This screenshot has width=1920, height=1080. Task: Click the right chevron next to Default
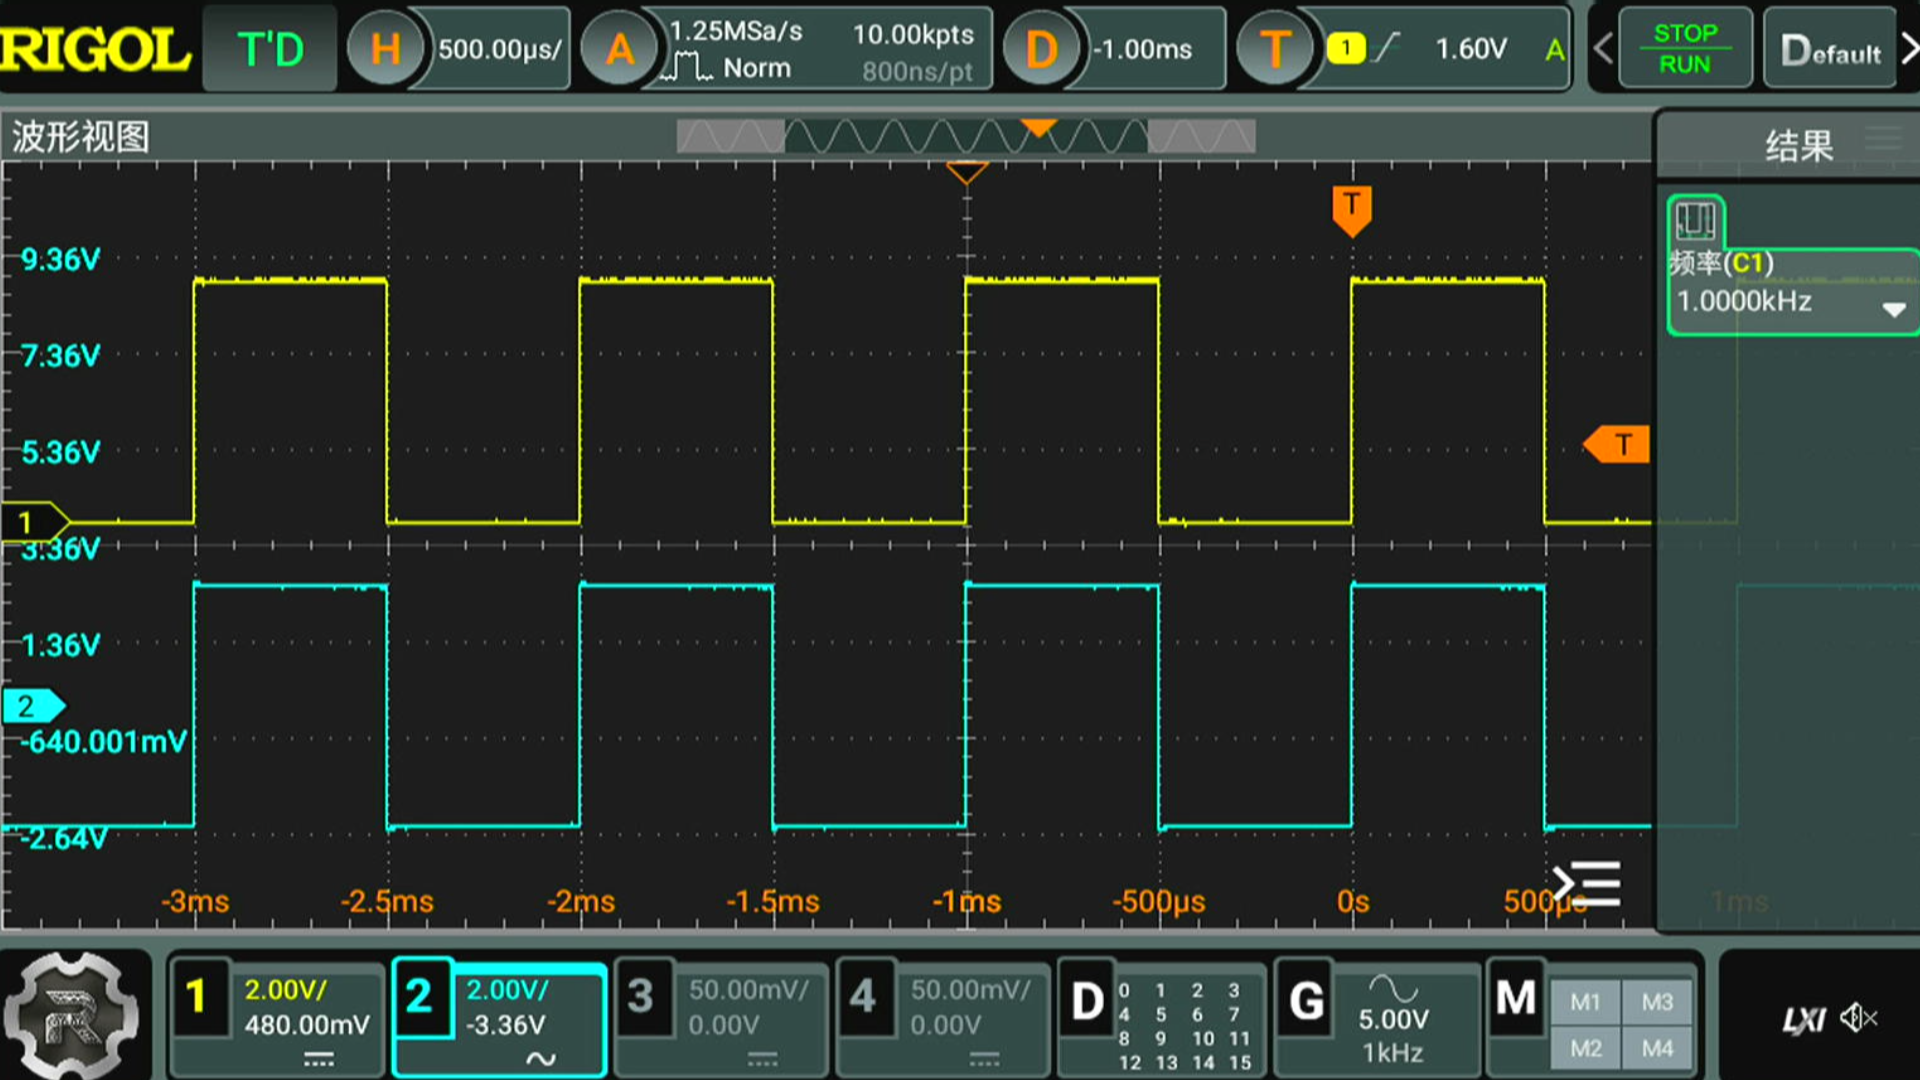[x=1908, y=49]
